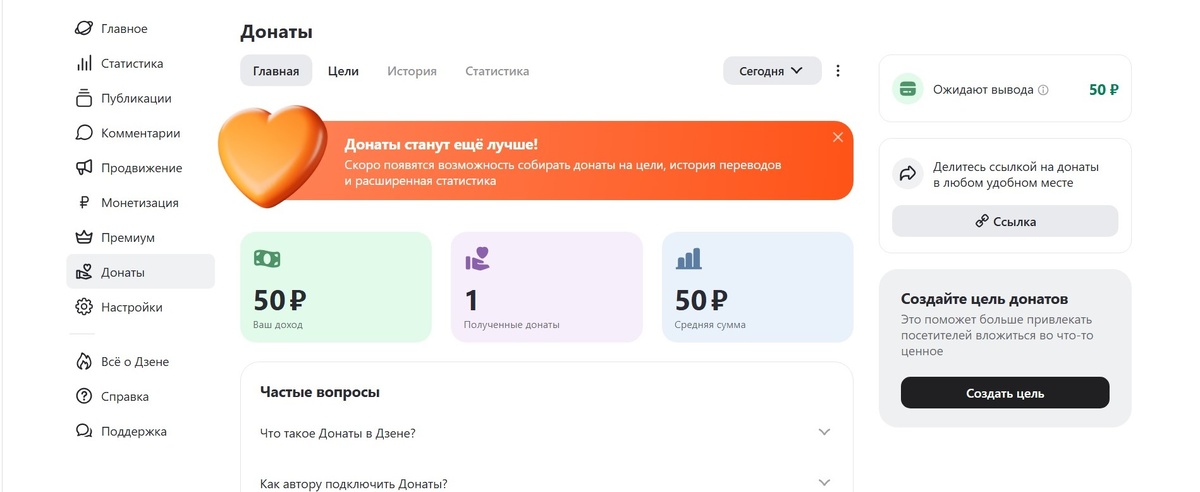Click the green wallet icon in Ожидают вывода

[908, 89]
